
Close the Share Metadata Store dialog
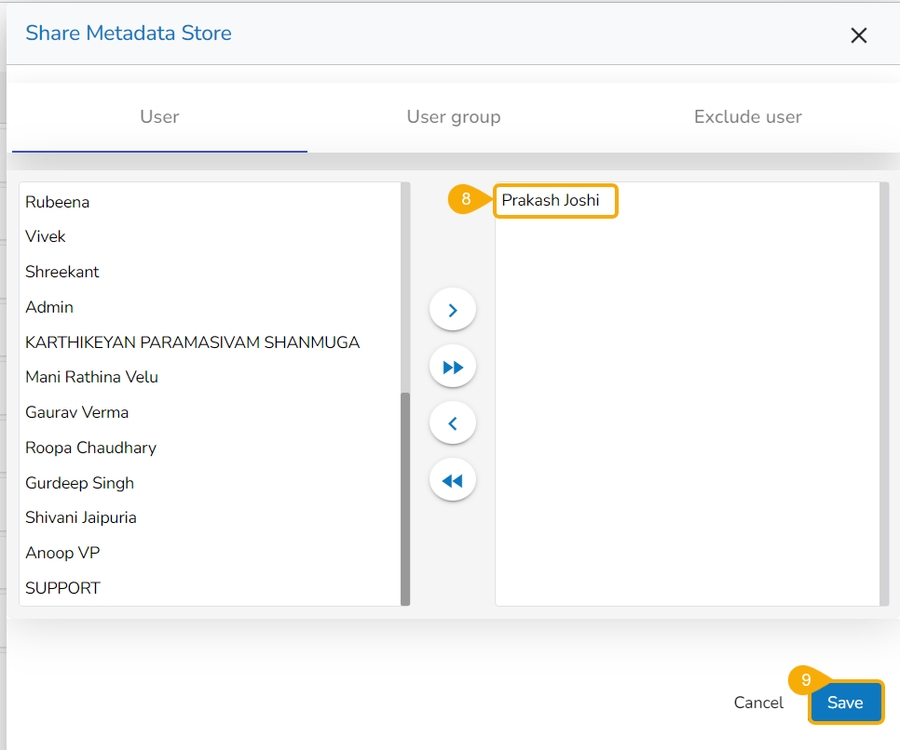(858, 36)
